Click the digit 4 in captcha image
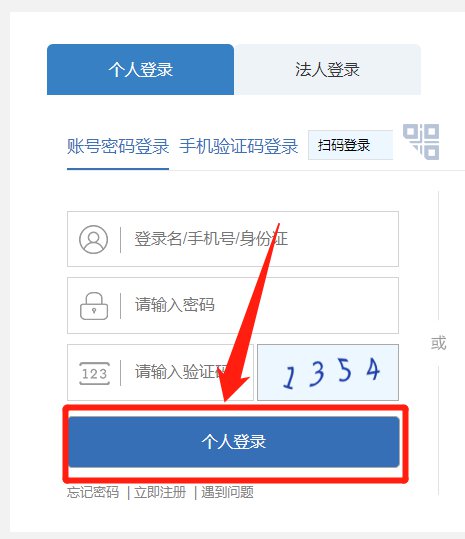The width and height of the screenshot is (465, 539). coord(373,369)
